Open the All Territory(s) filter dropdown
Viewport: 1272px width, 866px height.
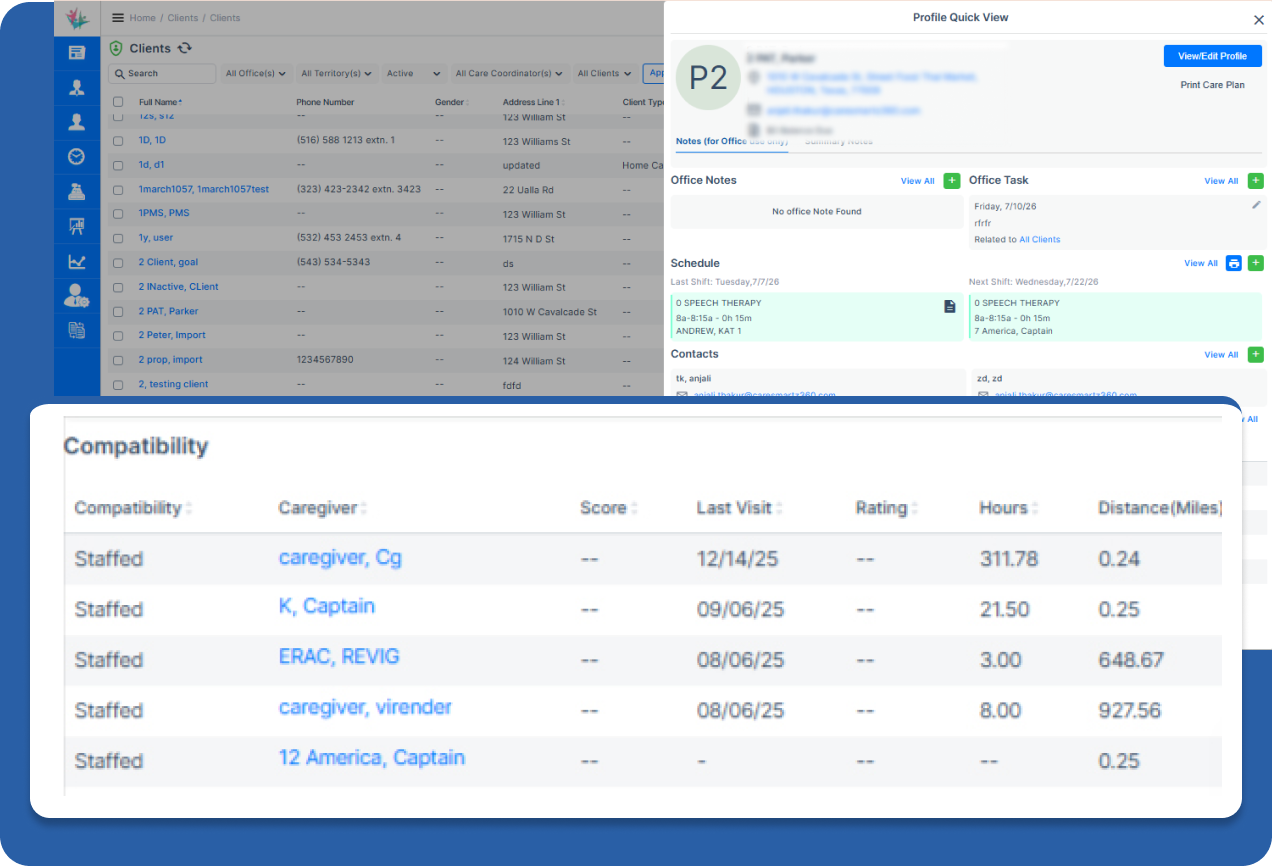(336, 73)
